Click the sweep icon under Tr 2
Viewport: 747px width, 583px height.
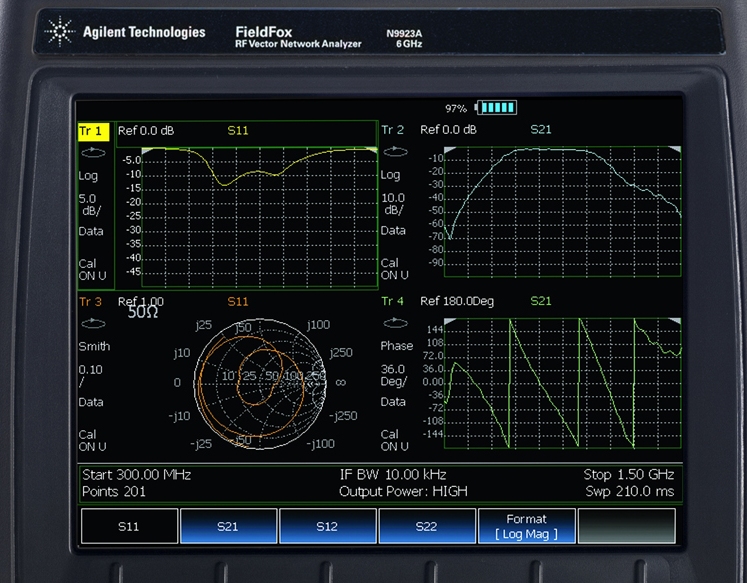[393, 153]
